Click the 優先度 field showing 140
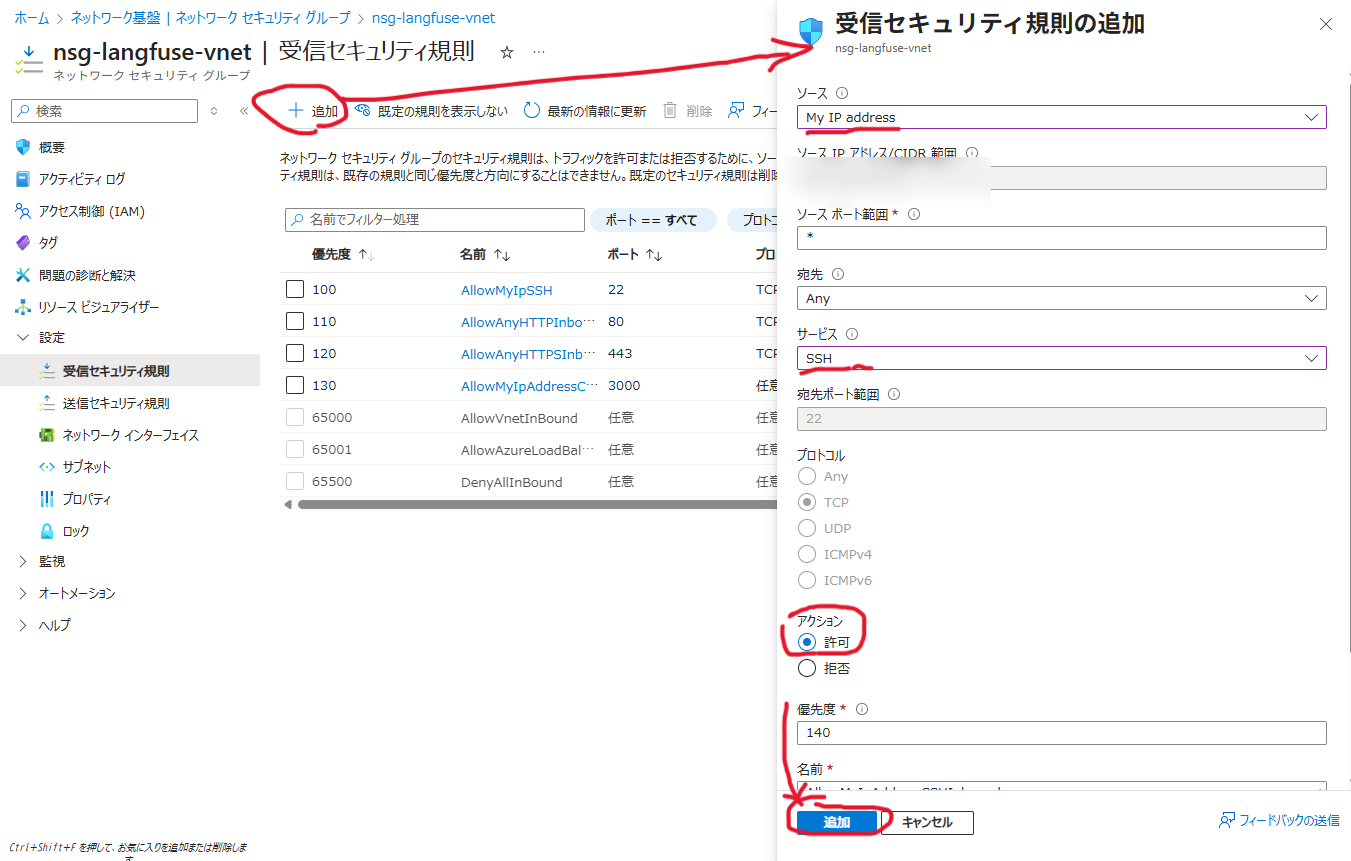This screenshot has width=1351, height=861. [1061, 732]
